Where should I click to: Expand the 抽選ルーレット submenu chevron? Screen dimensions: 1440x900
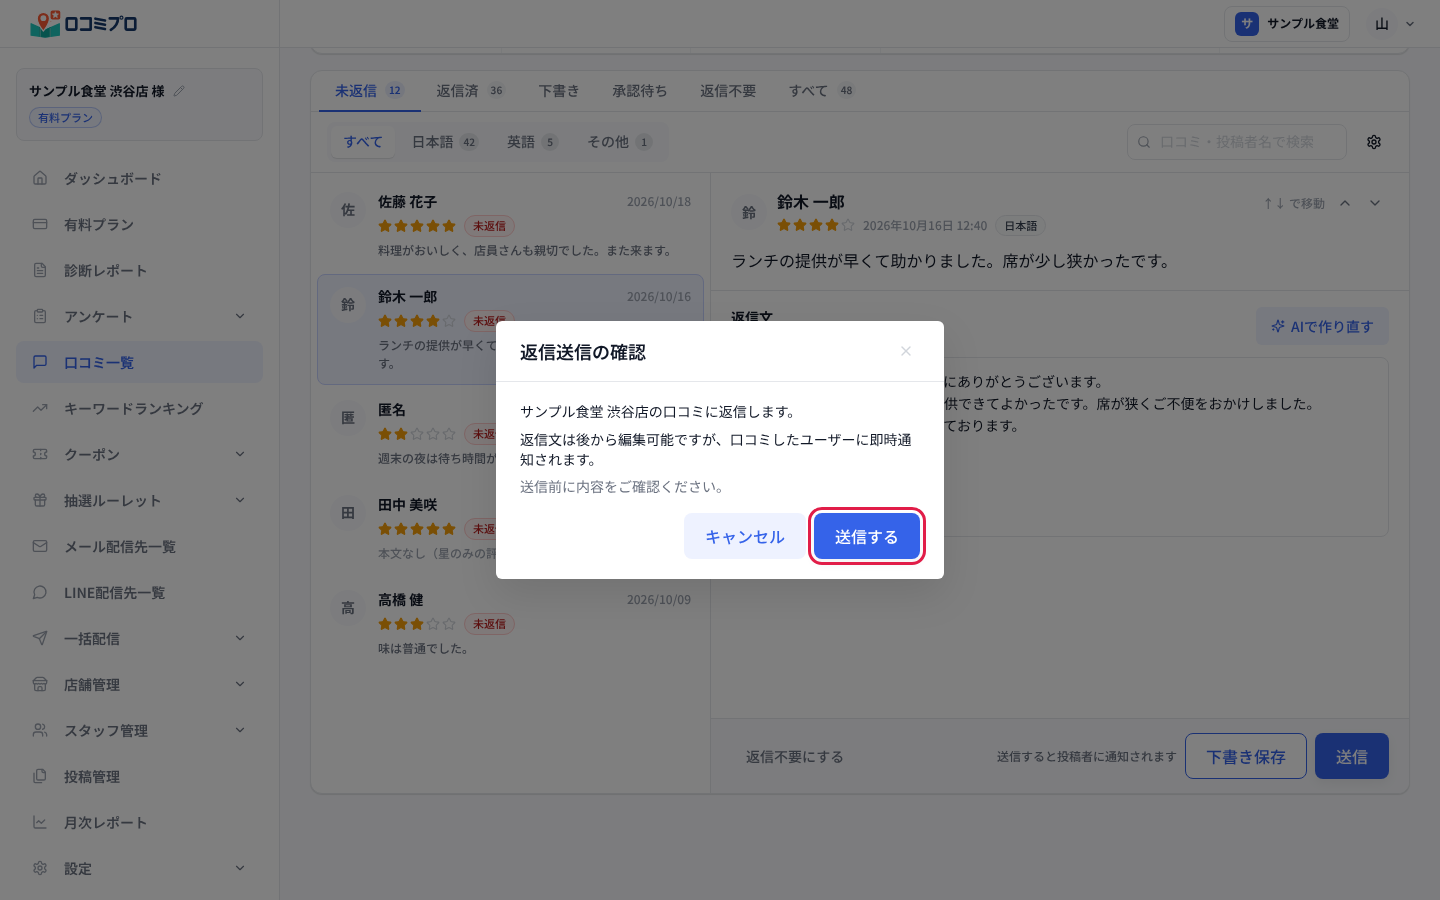coord(240,500)
